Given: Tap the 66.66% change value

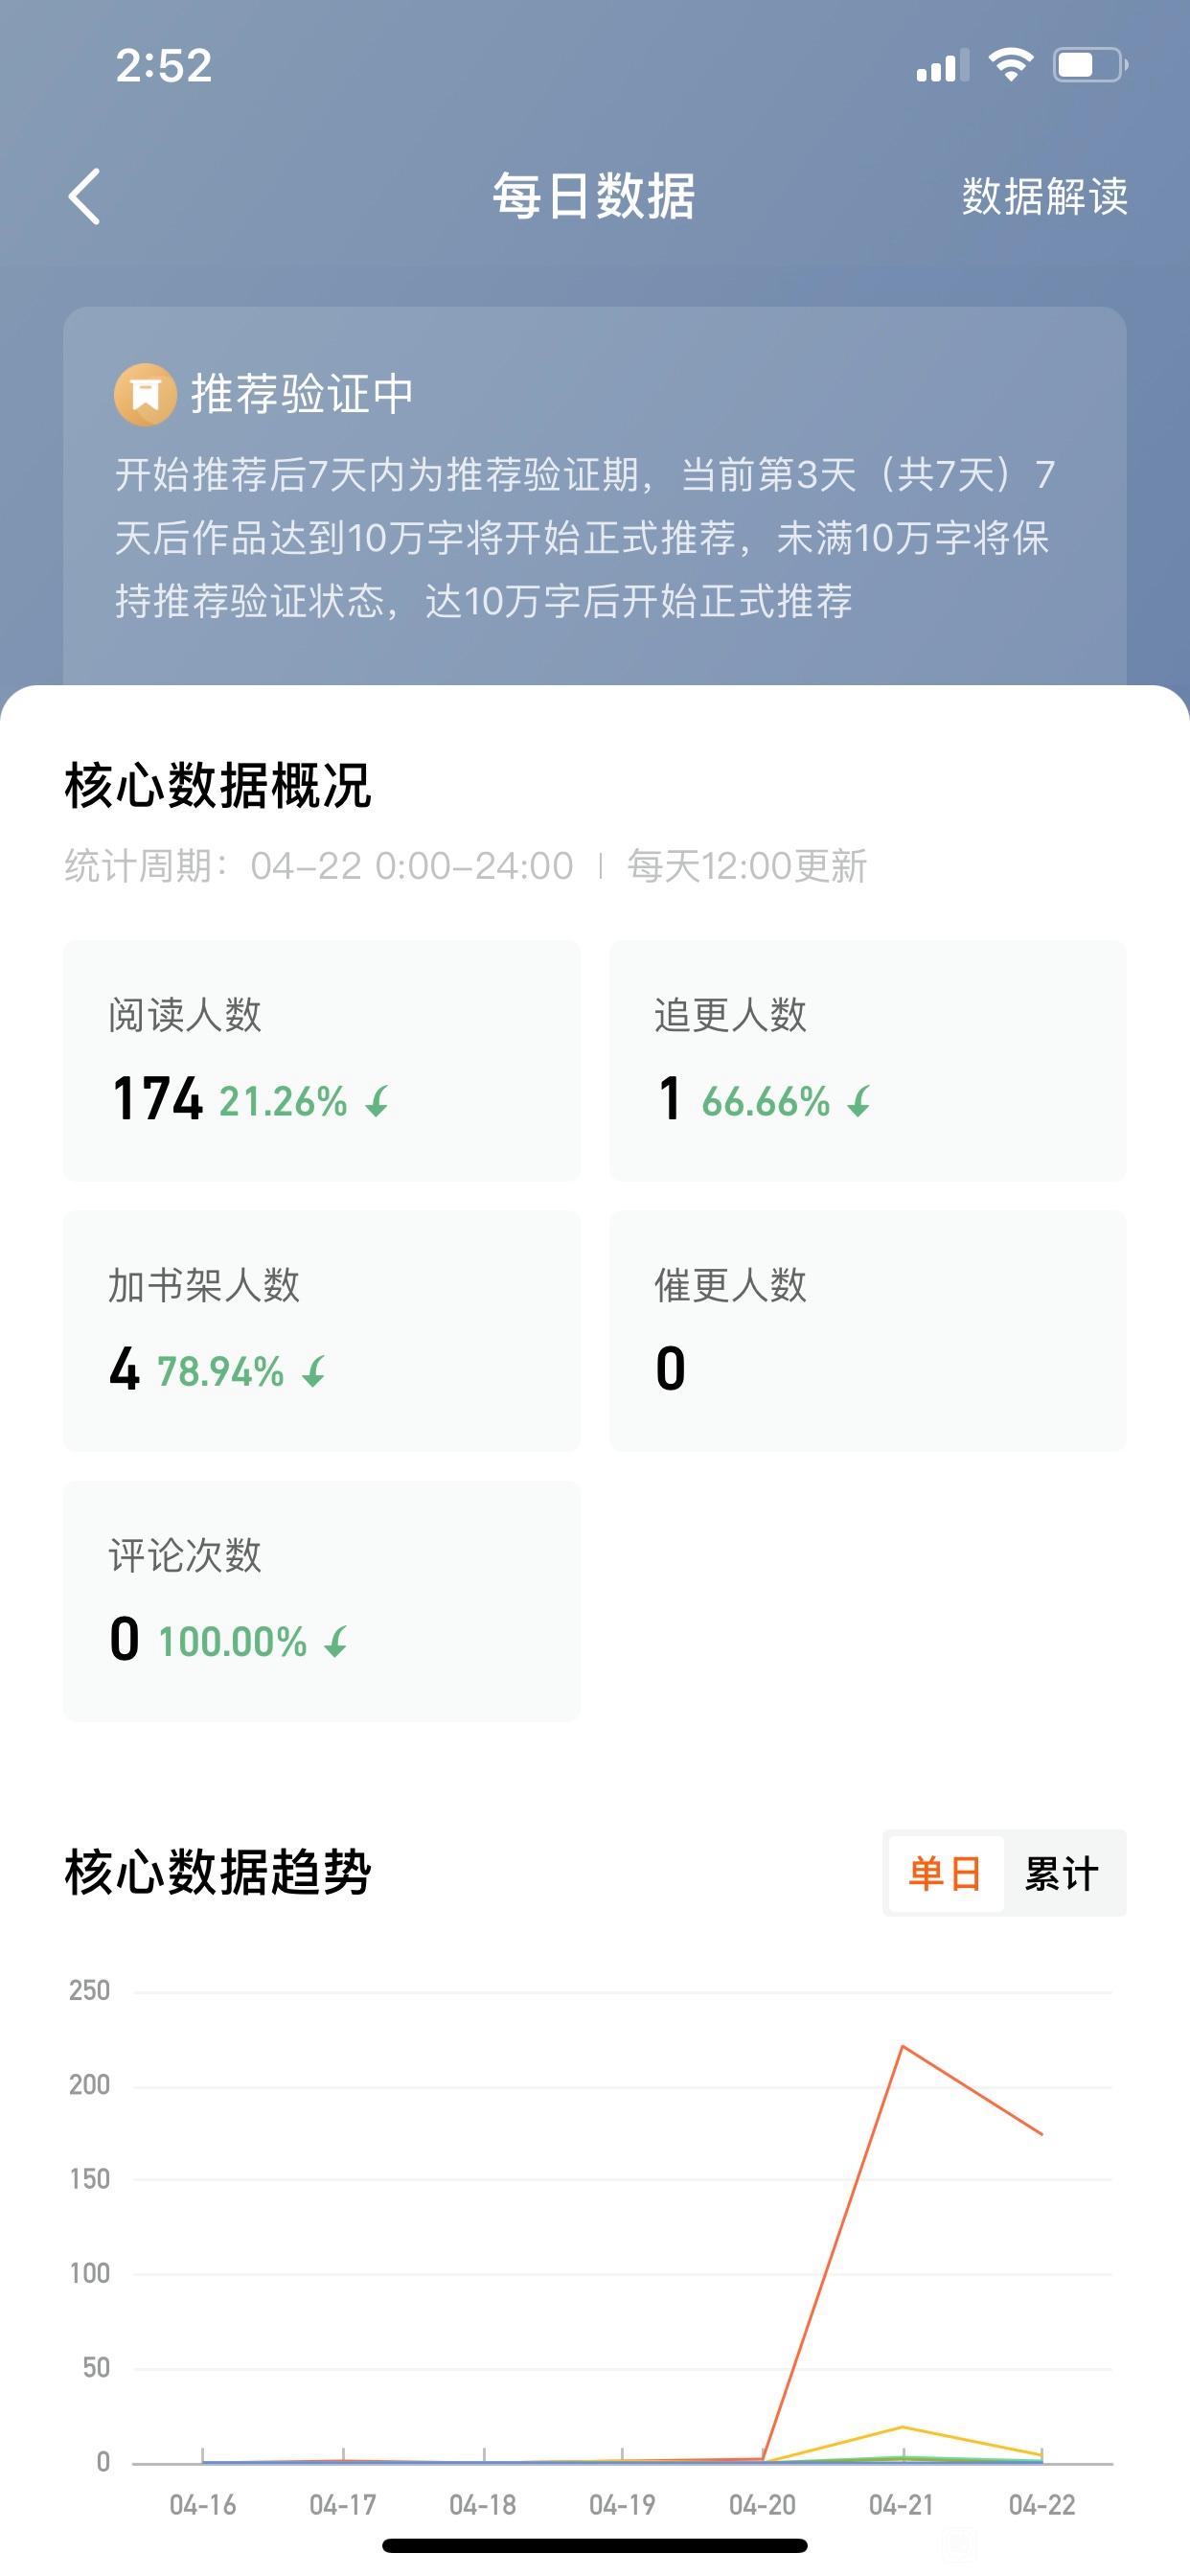Looking at the screenshot, I should 766,1102.
